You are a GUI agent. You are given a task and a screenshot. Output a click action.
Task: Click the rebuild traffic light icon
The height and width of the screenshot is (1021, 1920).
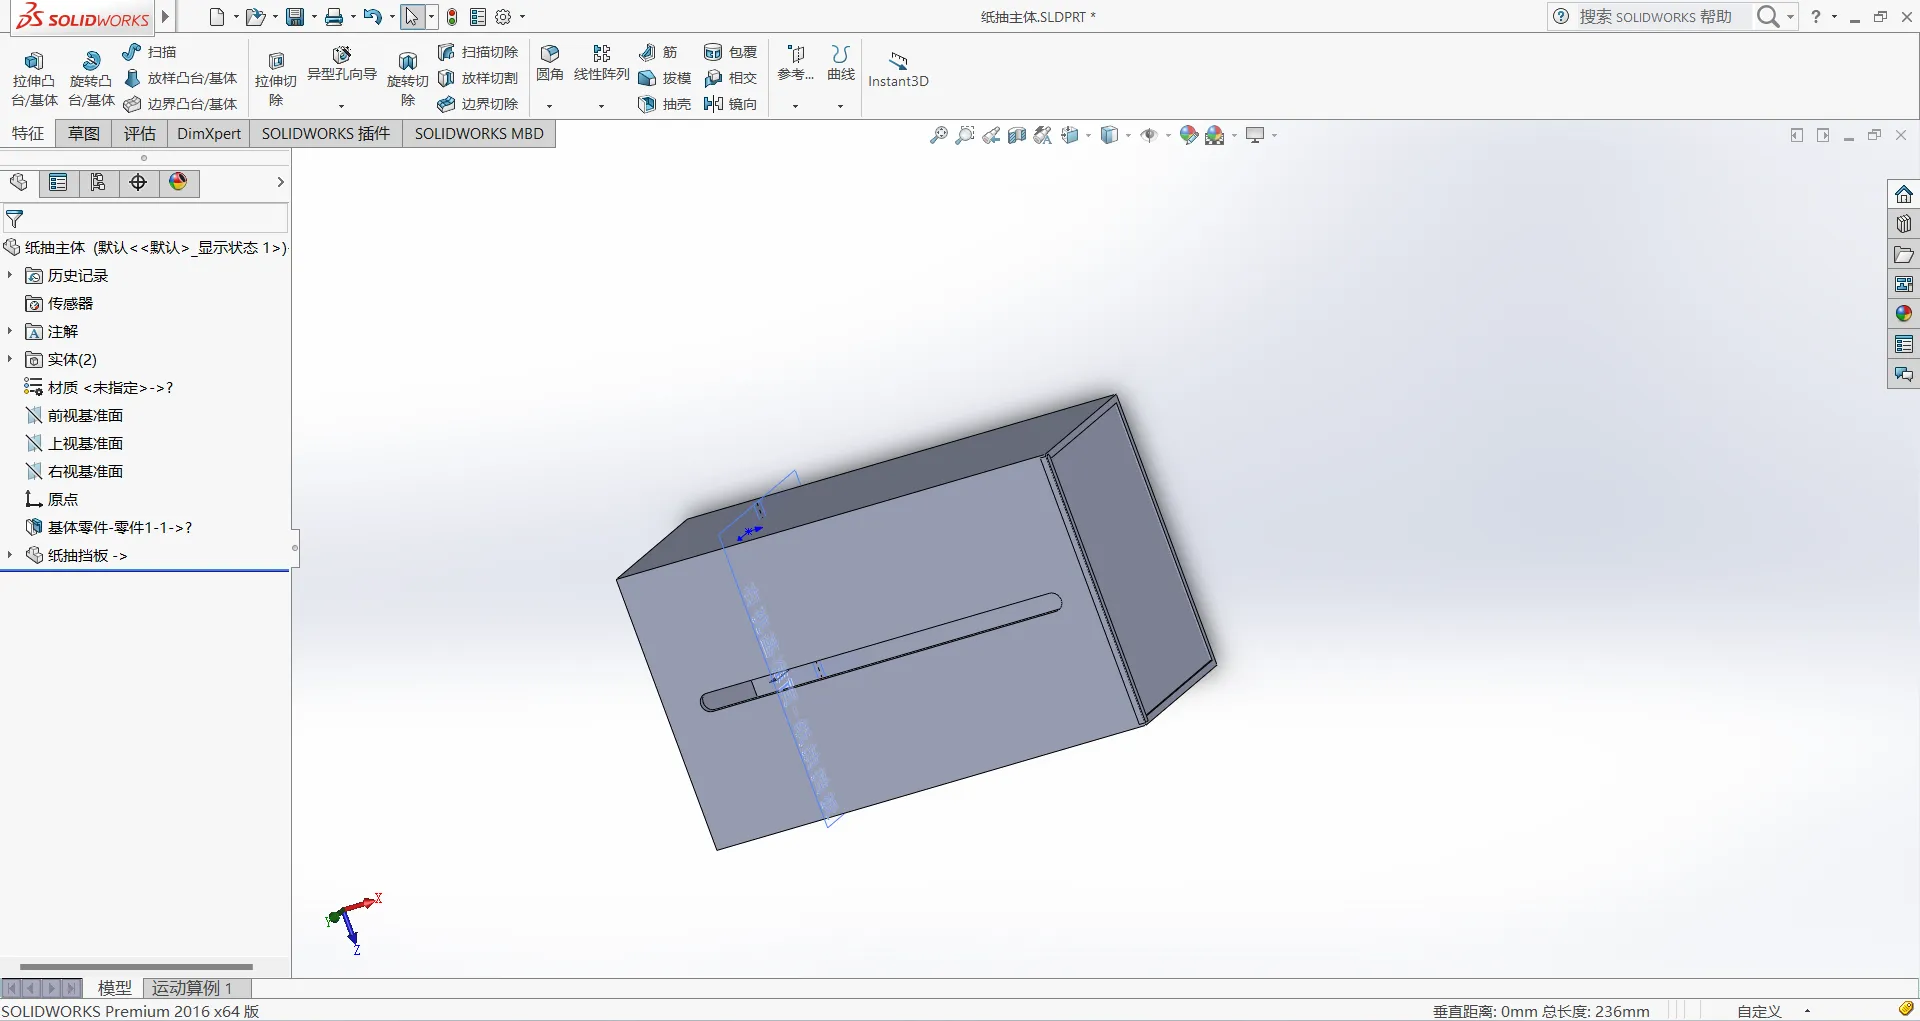click(452, 17)
